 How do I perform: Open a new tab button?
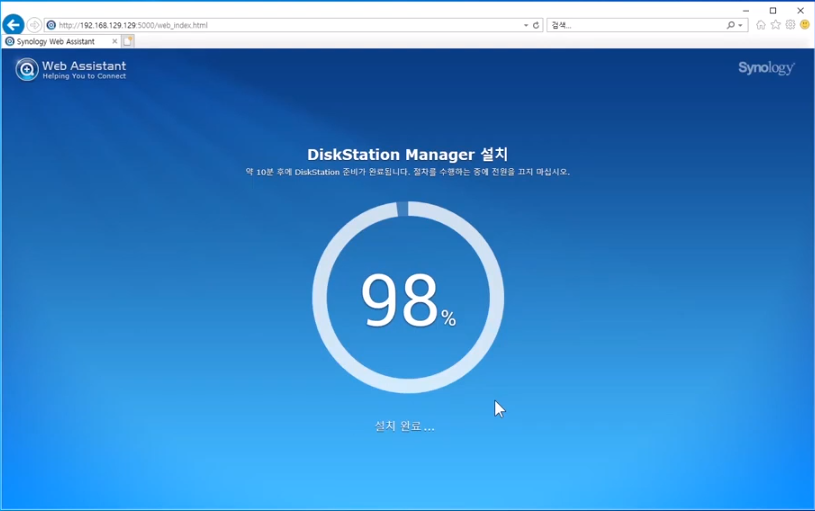coord(128,41)
